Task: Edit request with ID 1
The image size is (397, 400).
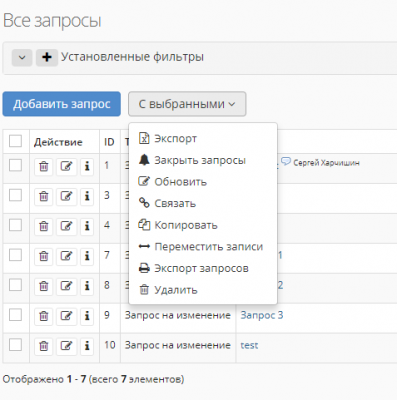Action: click(66, 166)
